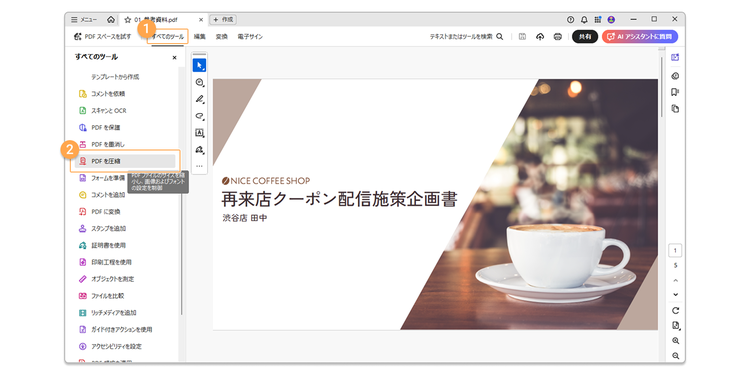Zoom out of the document
Image resolution: width=750 pixels, height=375 pixels.
(x=675, y=356)
